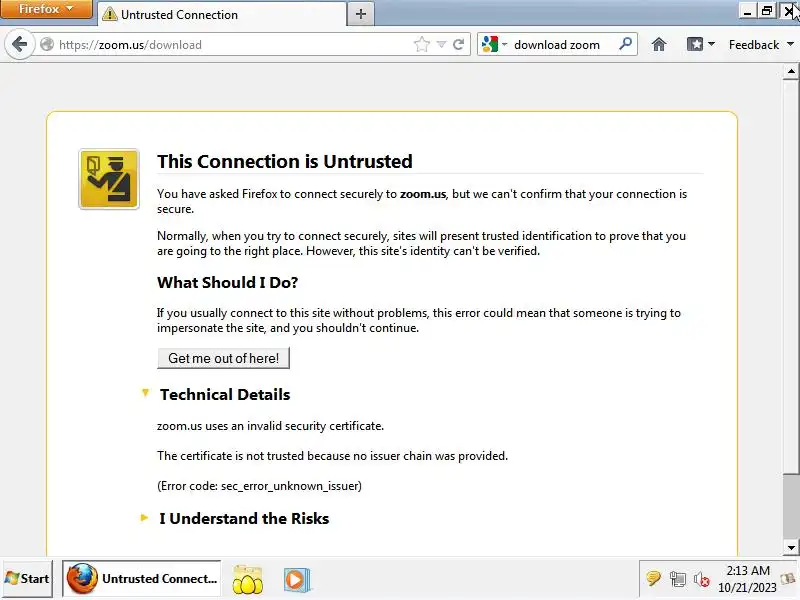Open the Windows Start menu
This screenshot has width=800, height=600.
(27, 579)
